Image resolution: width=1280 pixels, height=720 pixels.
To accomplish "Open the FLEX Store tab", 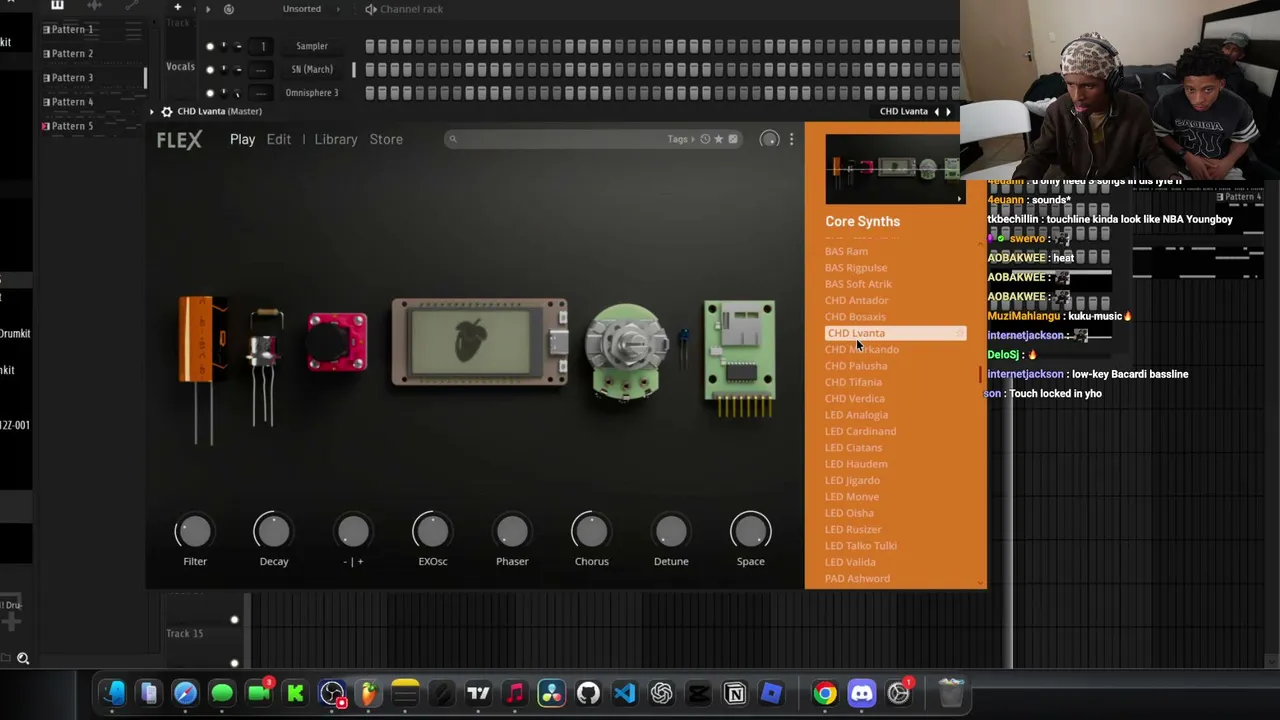I will (386, 139).
